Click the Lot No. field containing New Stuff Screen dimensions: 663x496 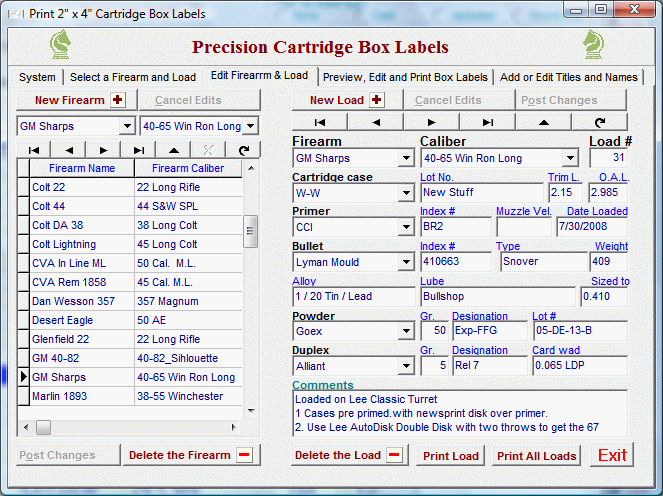[x=482, y=192]
